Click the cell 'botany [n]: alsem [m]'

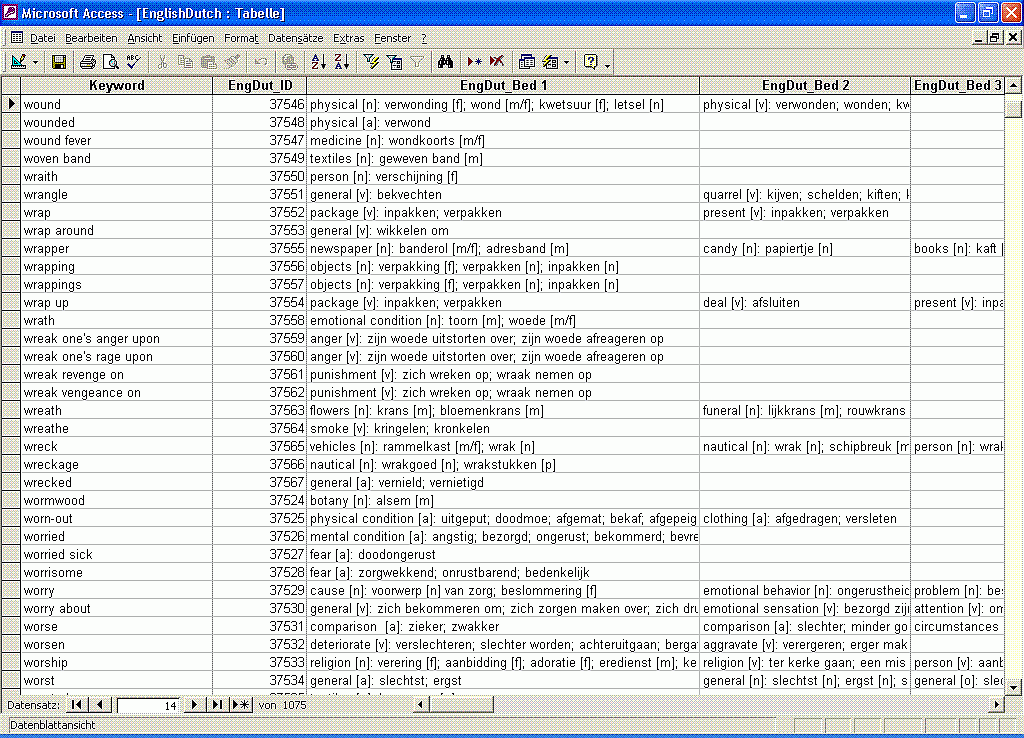(504, 500)
